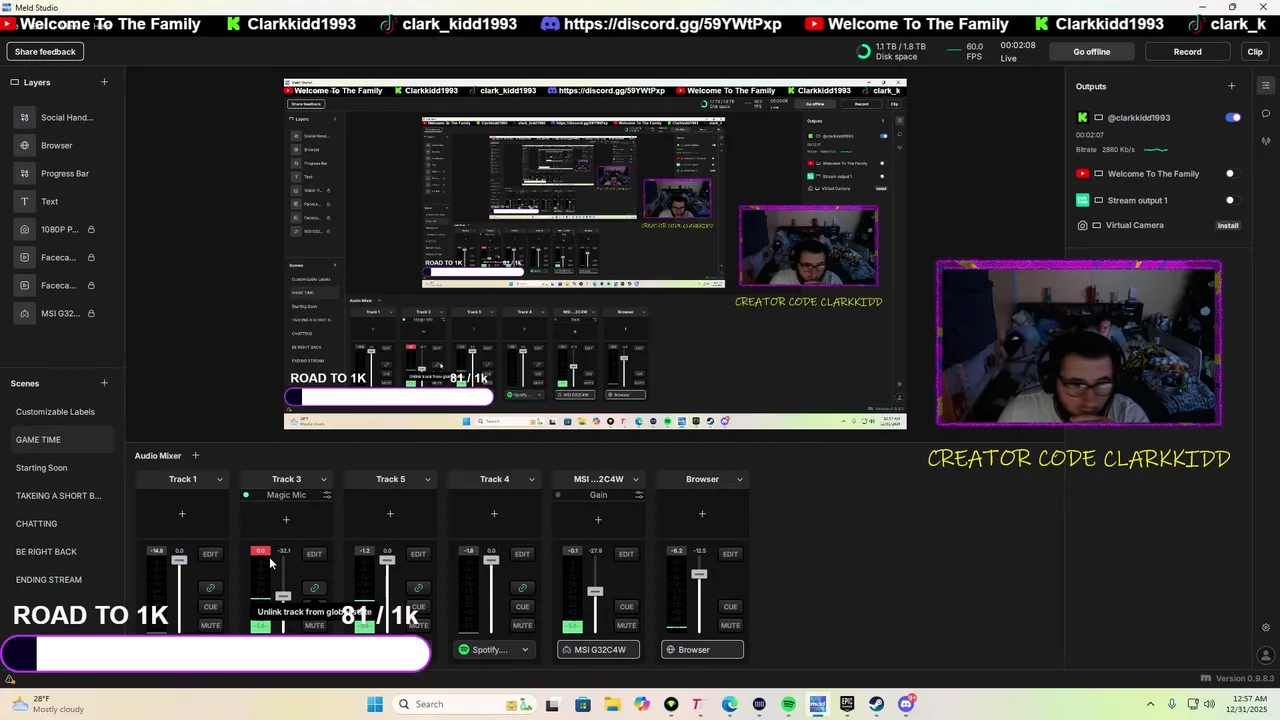Click the Browser source chip

tap(702, 650)
